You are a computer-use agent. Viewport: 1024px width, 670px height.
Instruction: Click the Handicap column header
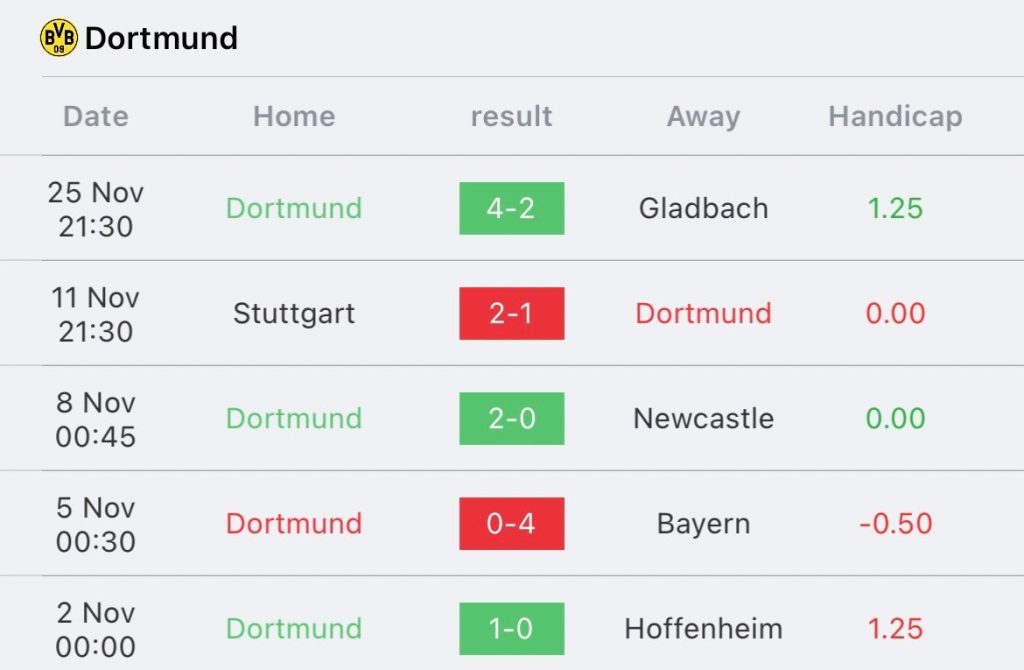tap(895, 117)
